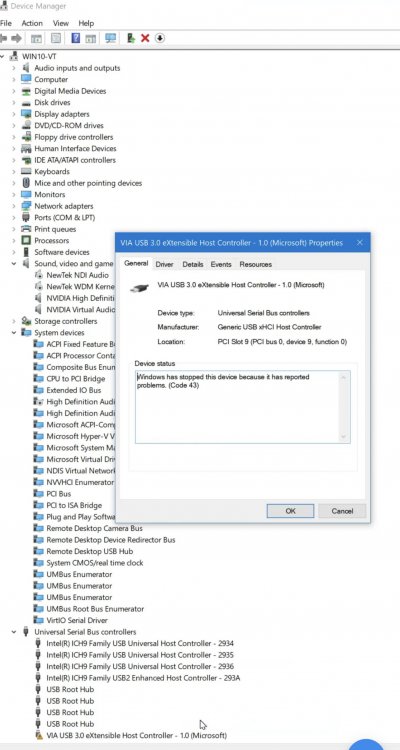400x750 pixels.
Task: Click the blue Help question-mark toolbar icon
Action: coord(76,38)
